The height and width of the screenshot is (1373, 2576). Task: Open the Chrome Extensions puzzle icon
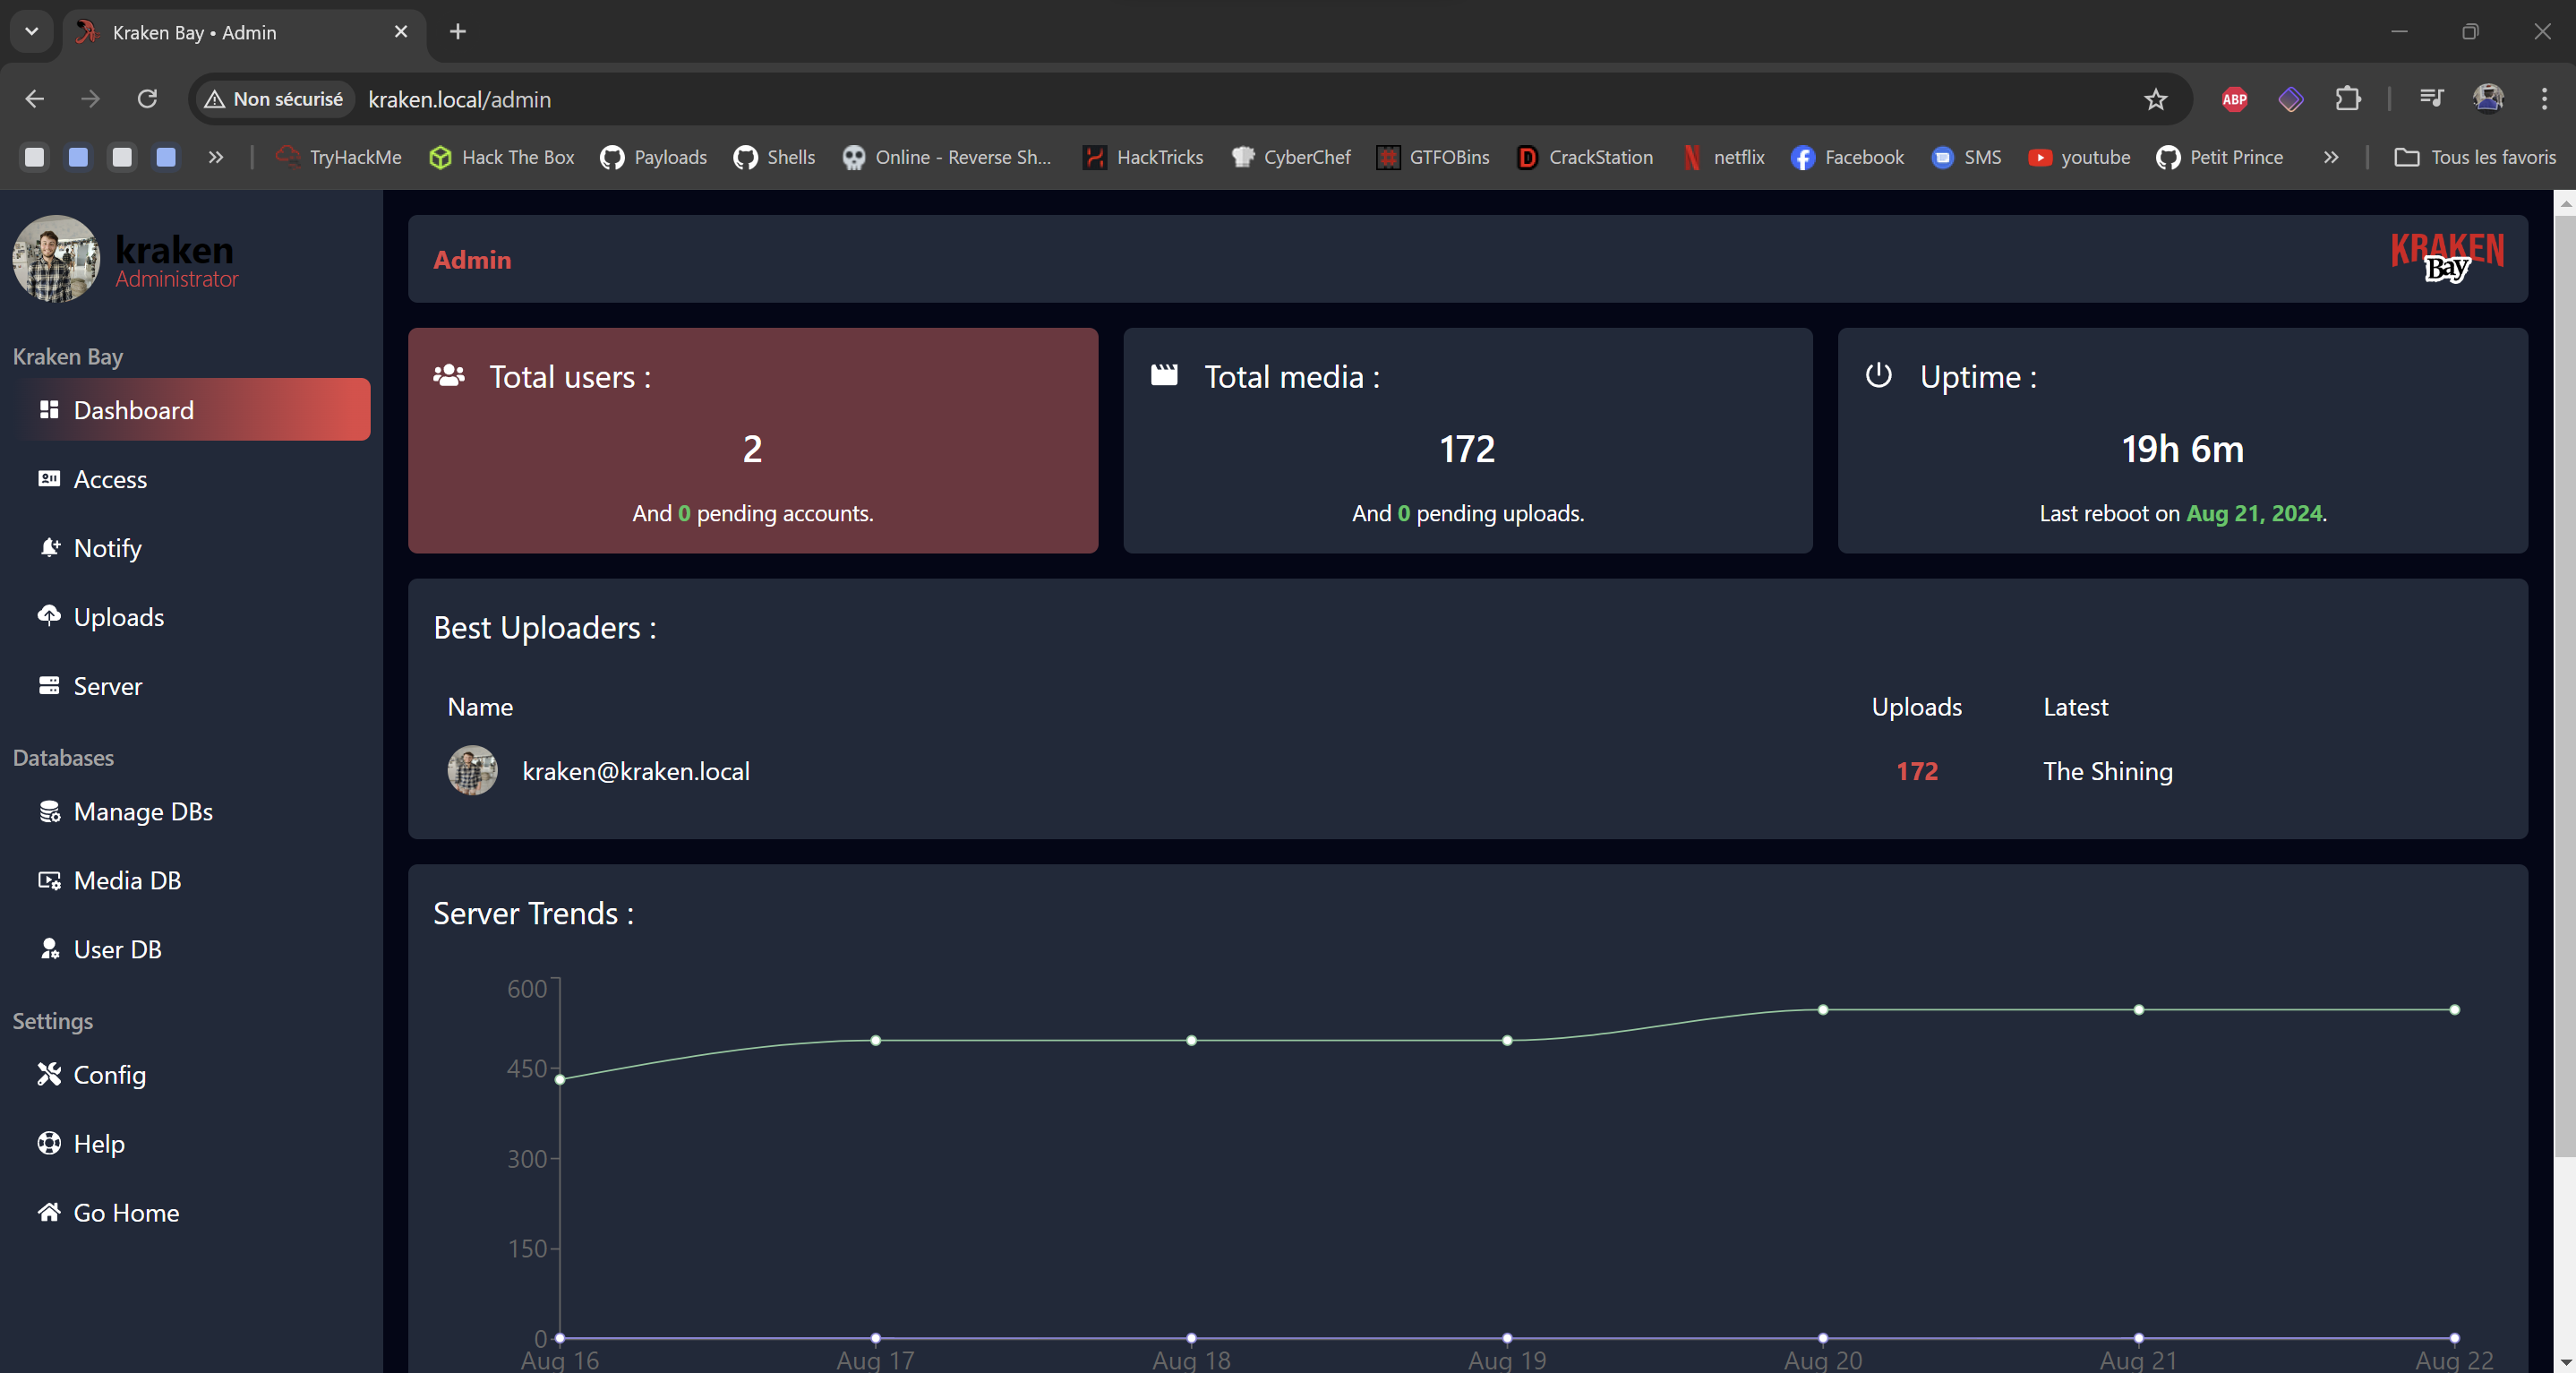tap(2347, 99)
